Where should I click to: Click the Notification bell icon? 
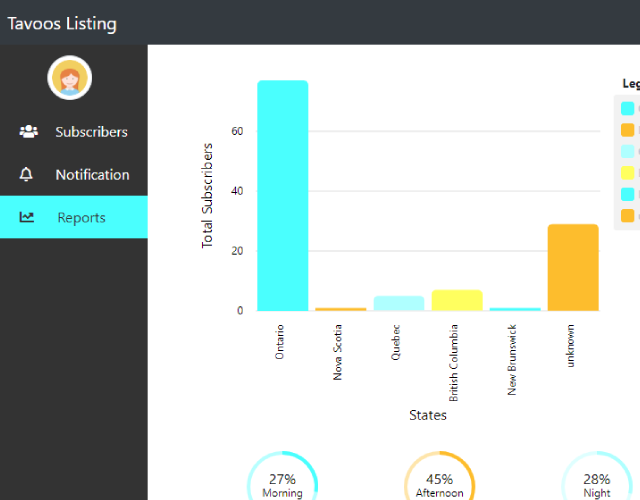tap(27, 174)
